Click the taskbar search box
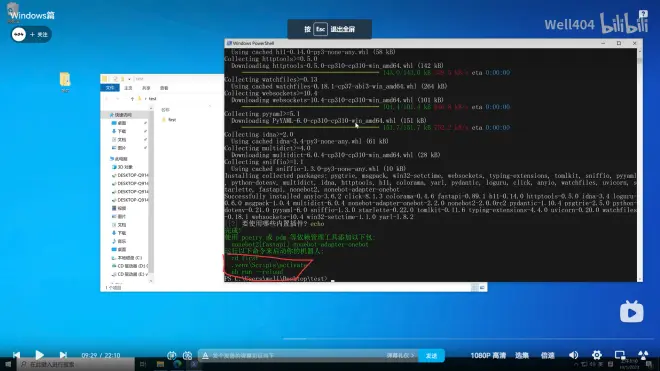This screenshot has width=660, height=371. (x=76, y=364)
